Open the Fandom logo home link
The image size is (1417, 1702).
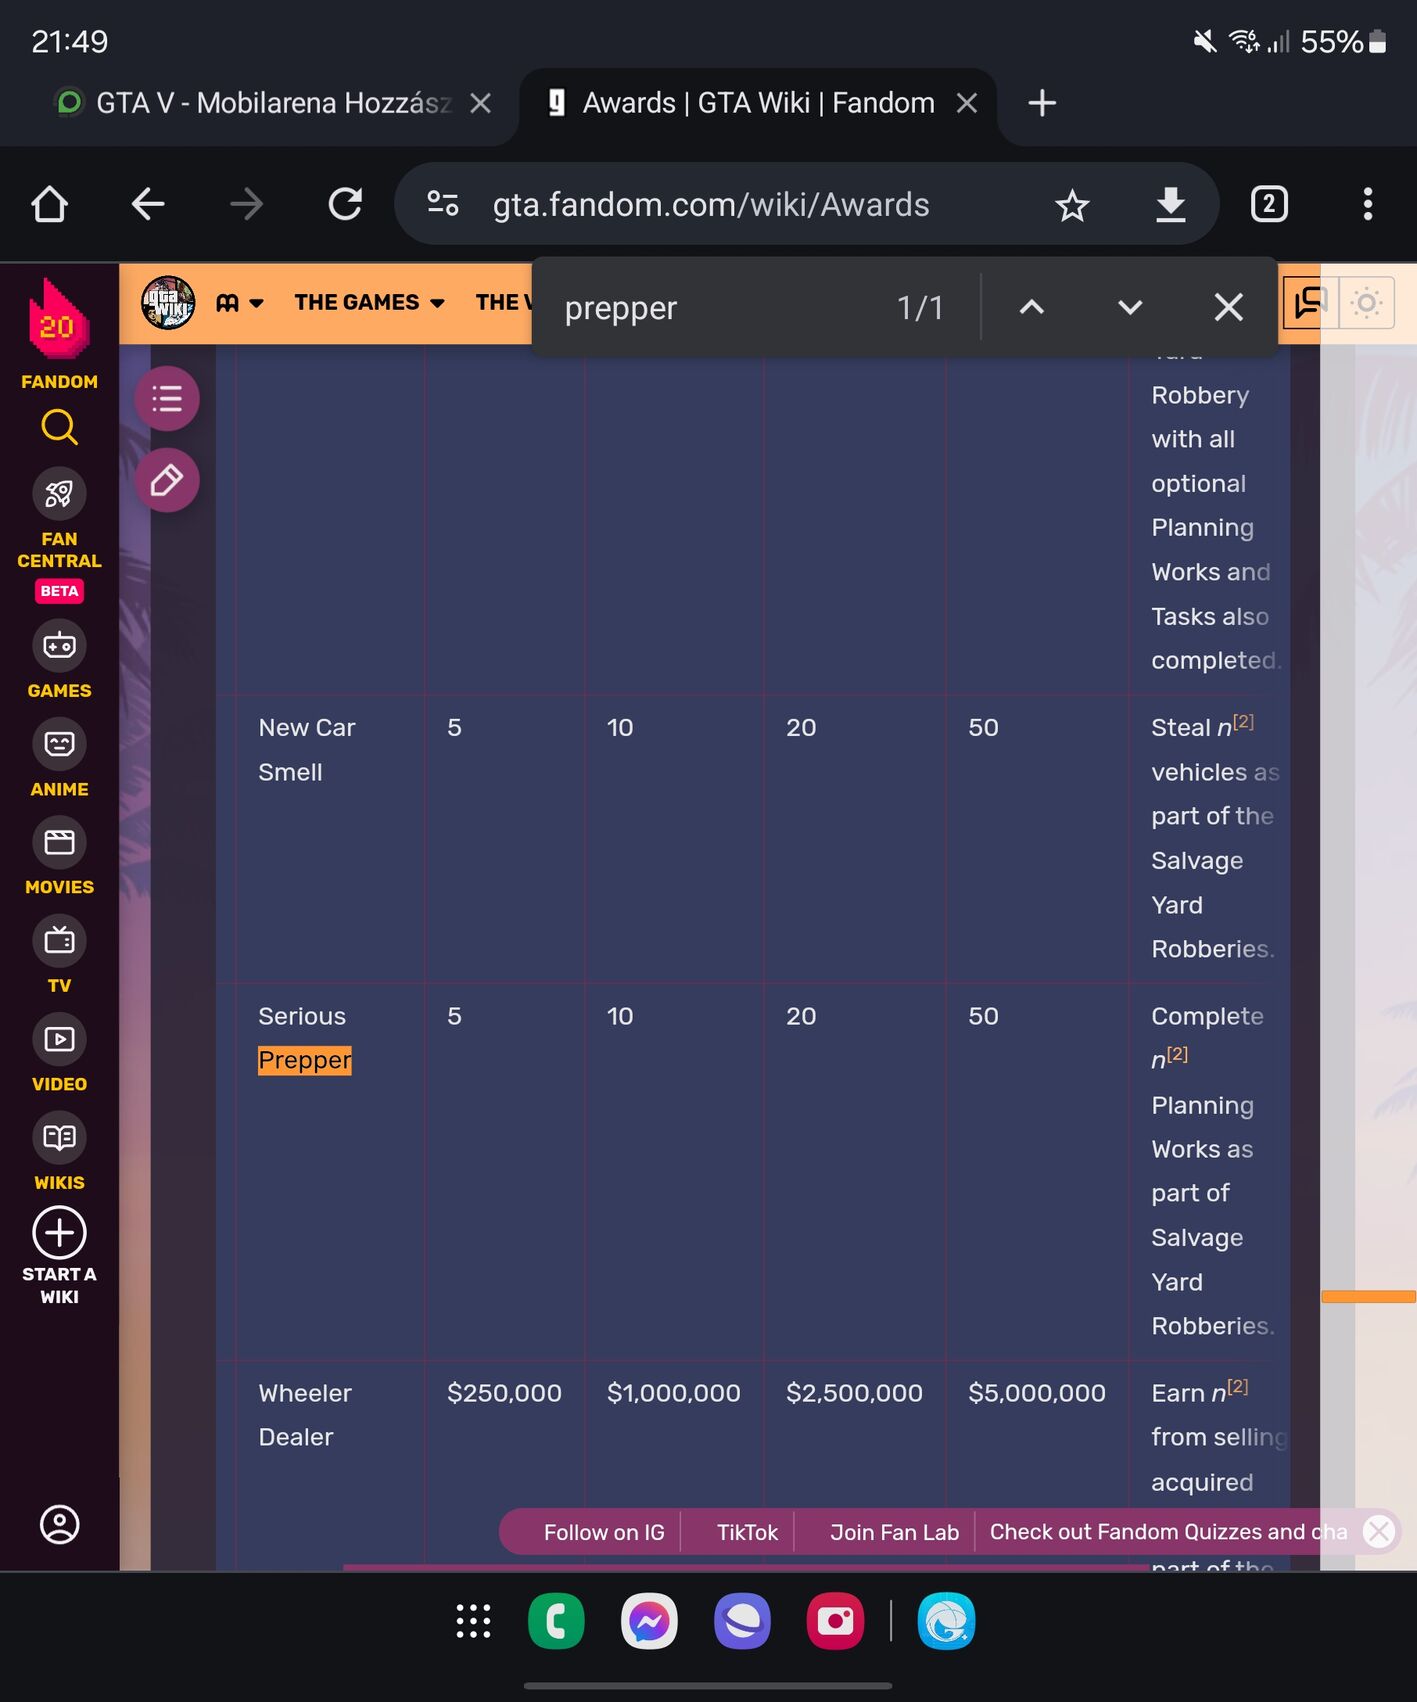[59, 333]
